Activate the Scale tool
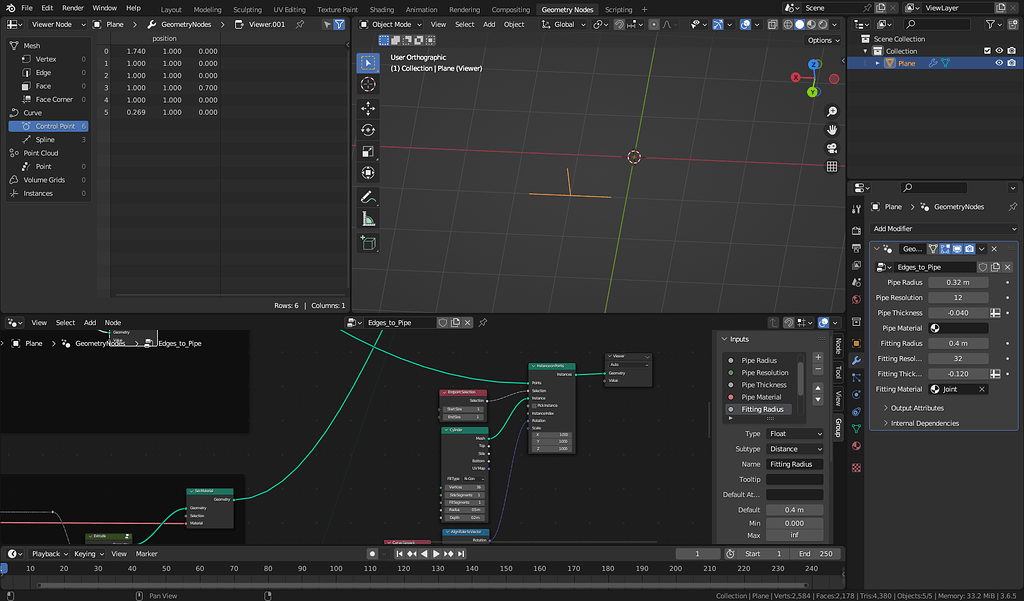This screenshot has width=1024, height=601. coord(368,152)
